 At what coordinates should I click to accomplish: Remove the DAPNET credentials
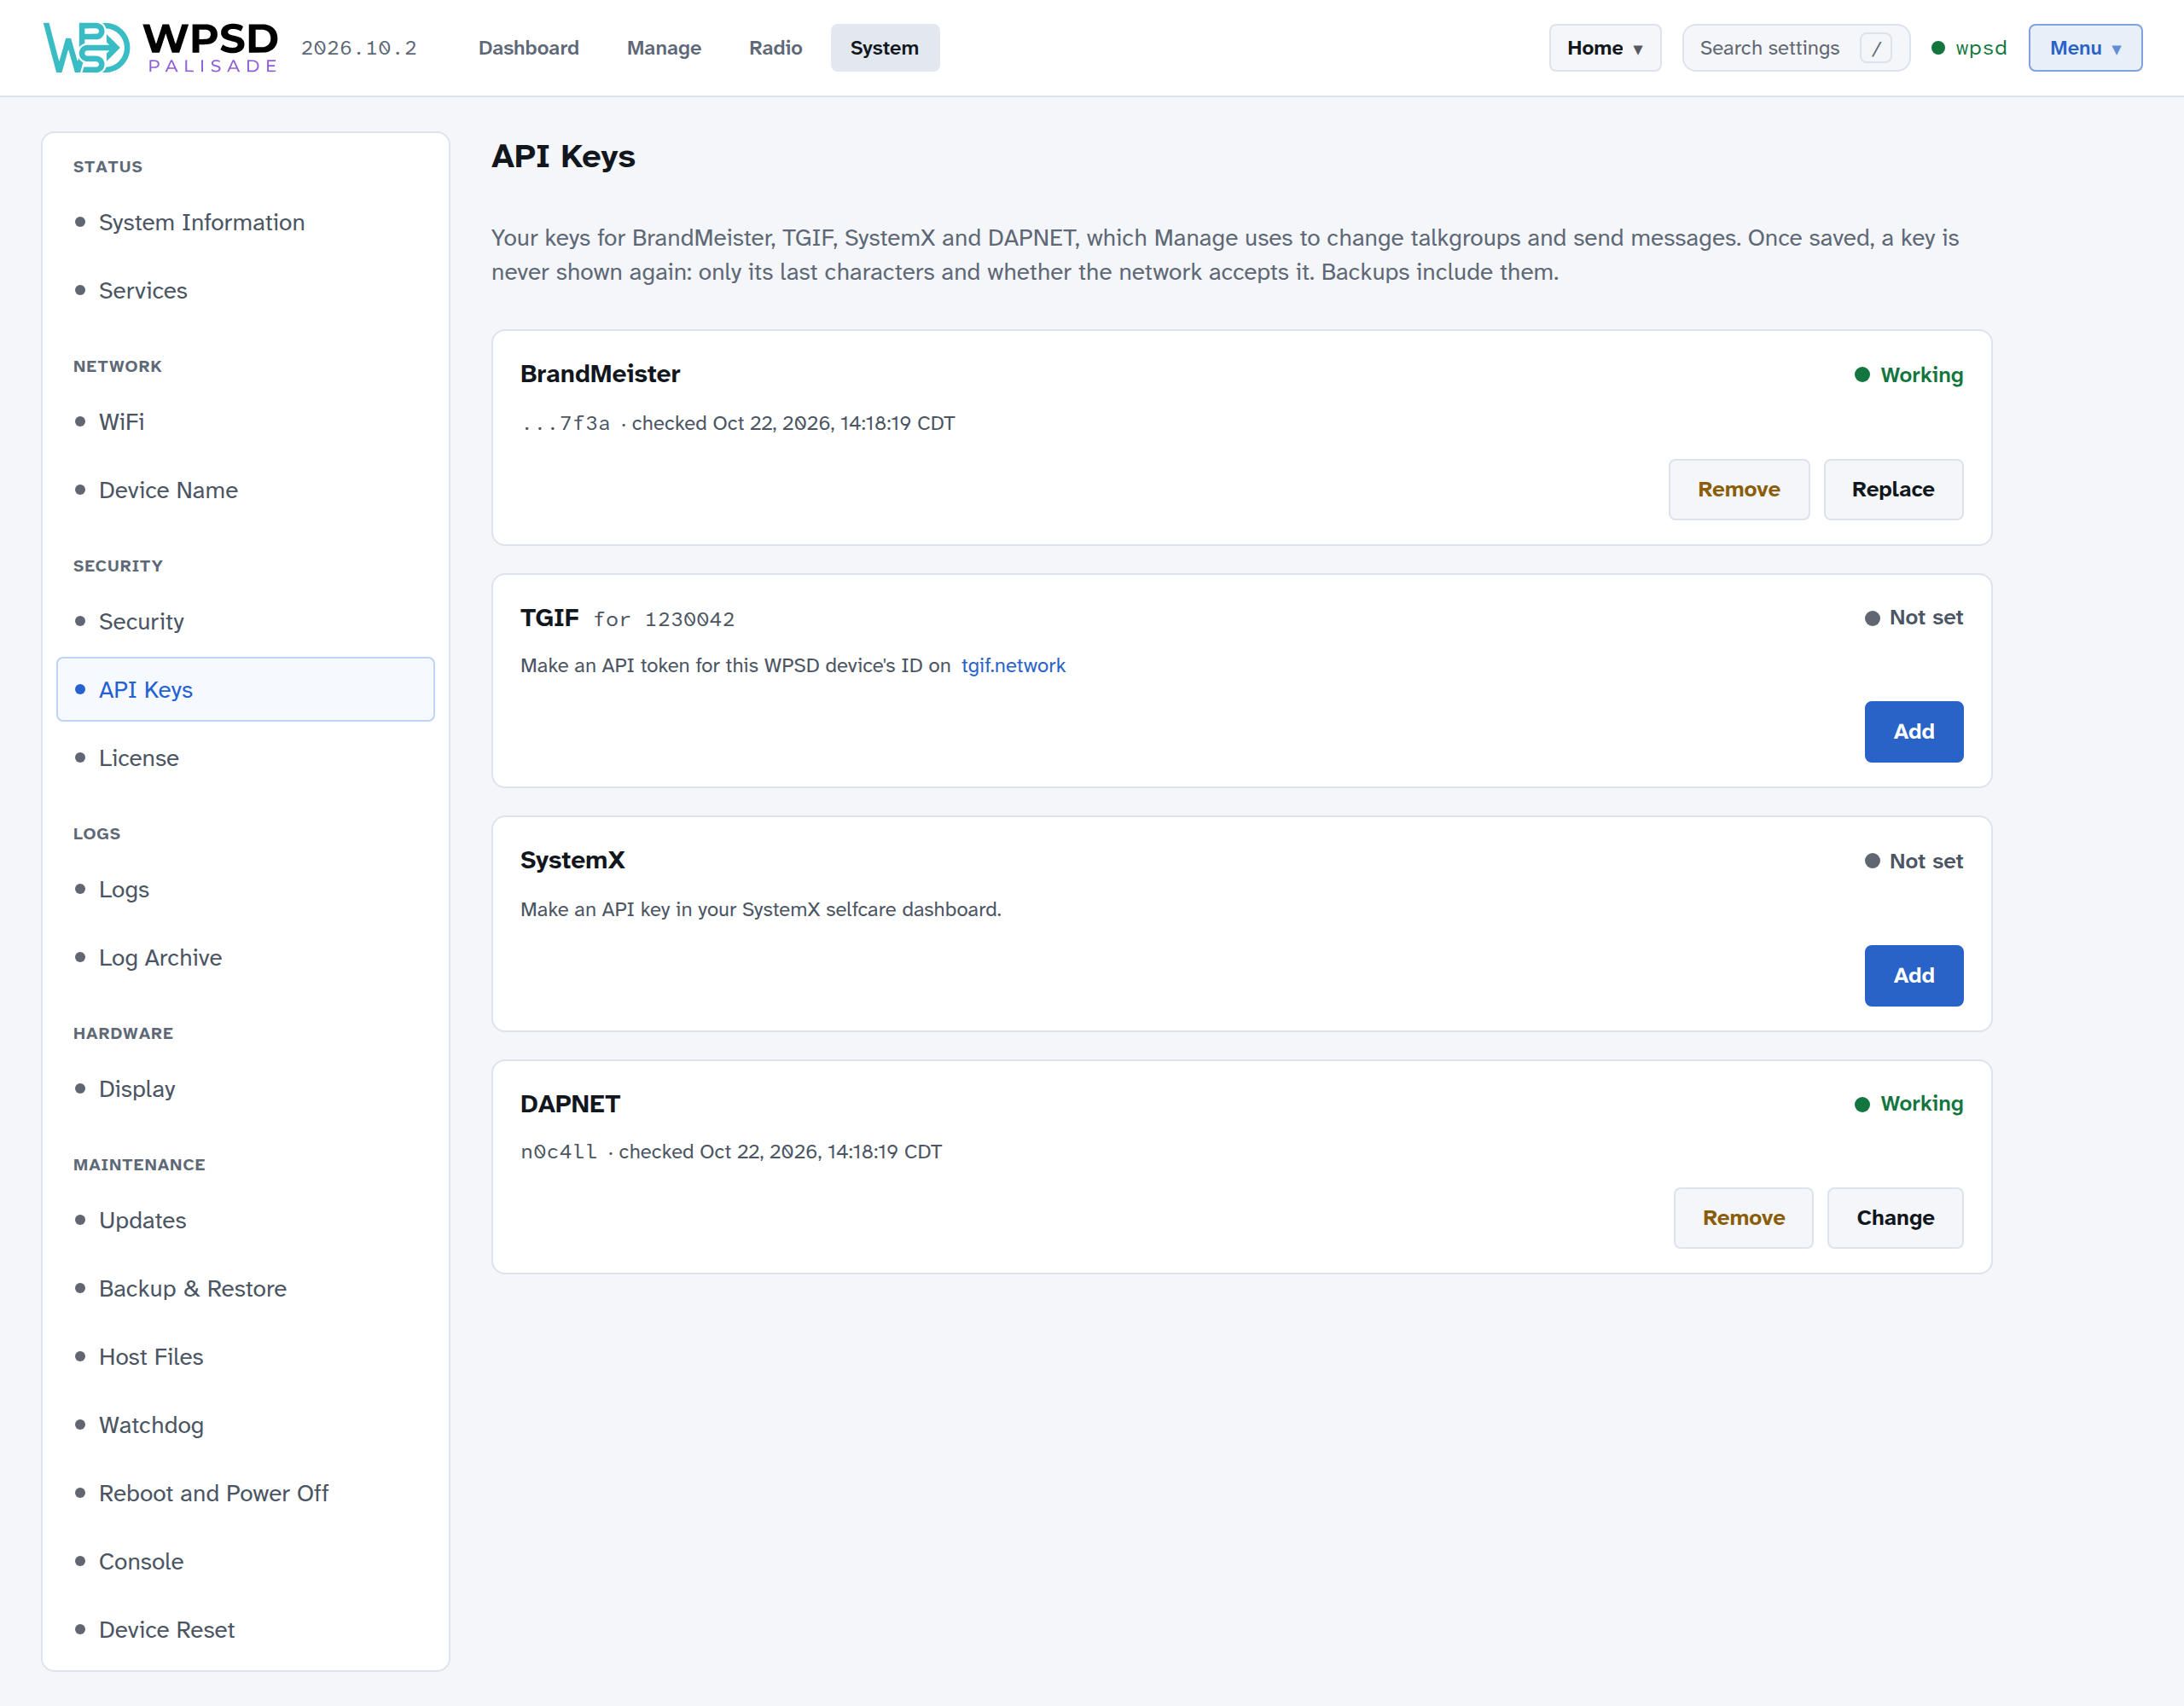[x=1743, y=1217]
